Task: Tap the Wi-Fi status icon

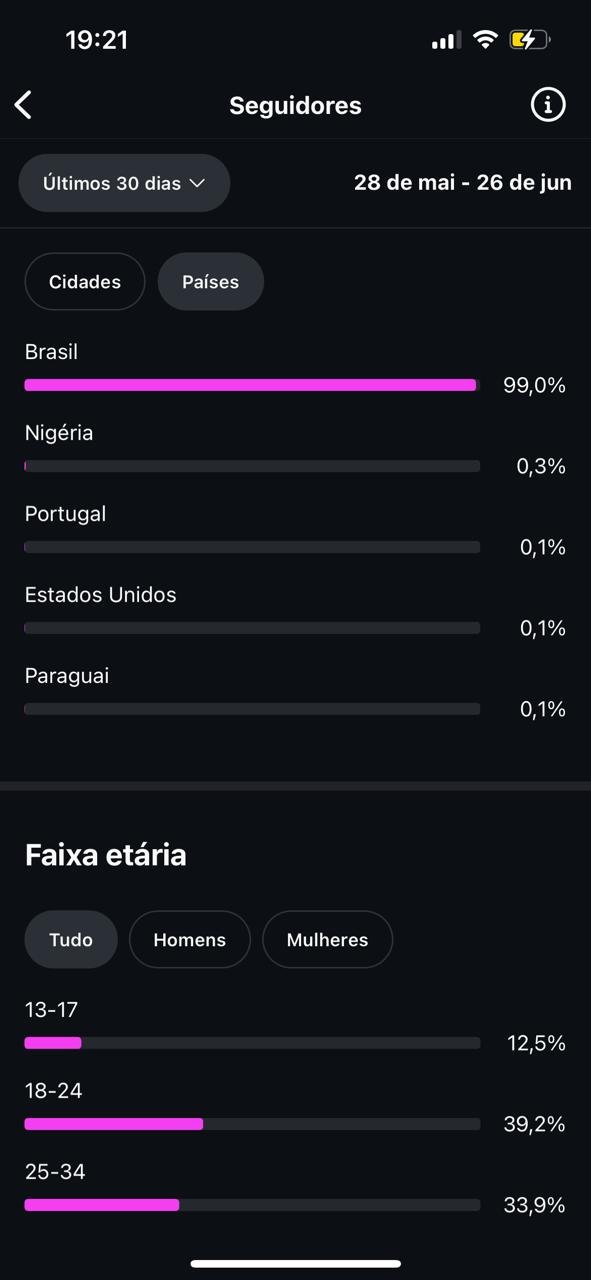Action: tap(486, 40)
